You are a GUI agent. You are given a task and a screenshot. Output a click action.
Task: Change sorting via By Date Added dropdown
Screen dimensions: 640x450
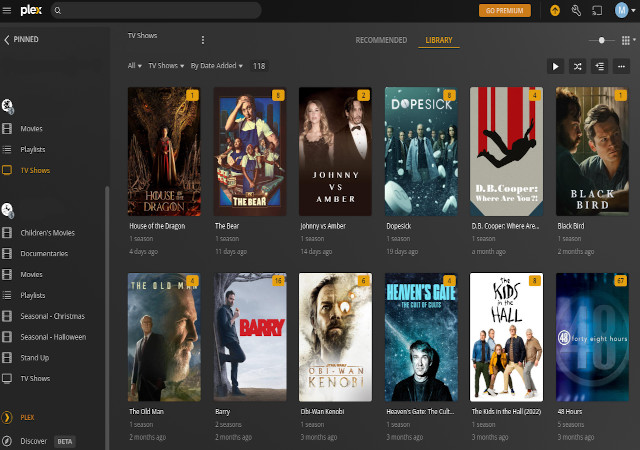[216, 66]
